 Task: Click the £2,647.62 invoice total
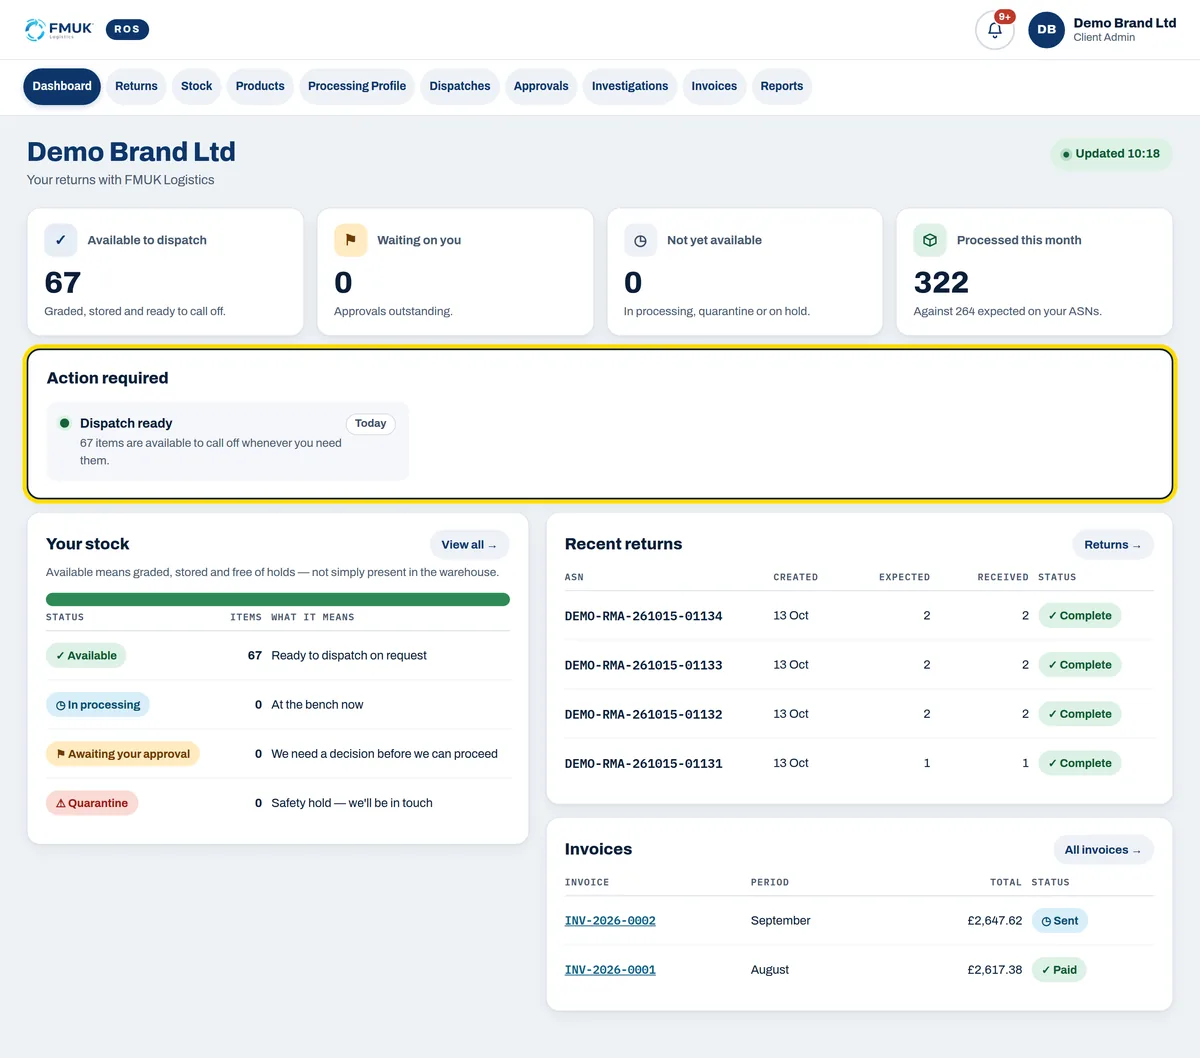[x=995, y=921]
